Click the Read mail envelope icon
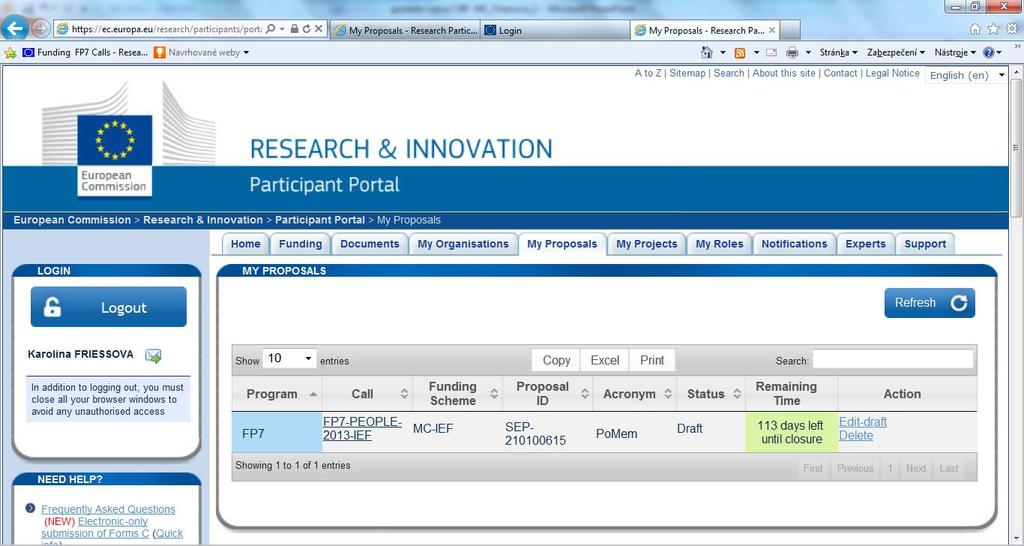The height and width of the screenshot is (546, 1024). [771, 52]
